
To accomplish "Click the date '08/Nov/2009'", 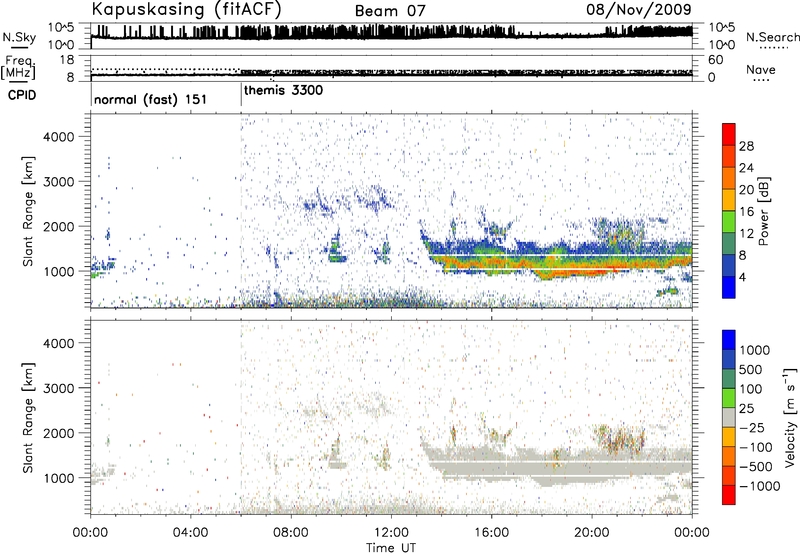I will tap(639, 9).
